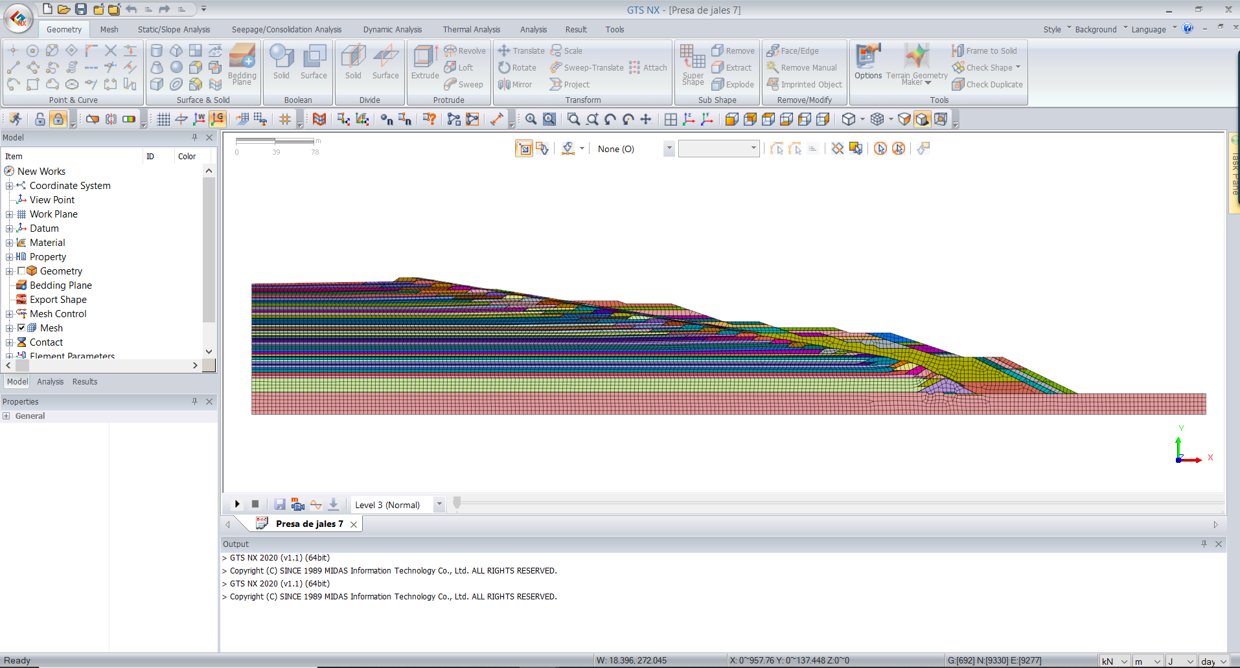Click the query help icon with question mark

point(429,119)
